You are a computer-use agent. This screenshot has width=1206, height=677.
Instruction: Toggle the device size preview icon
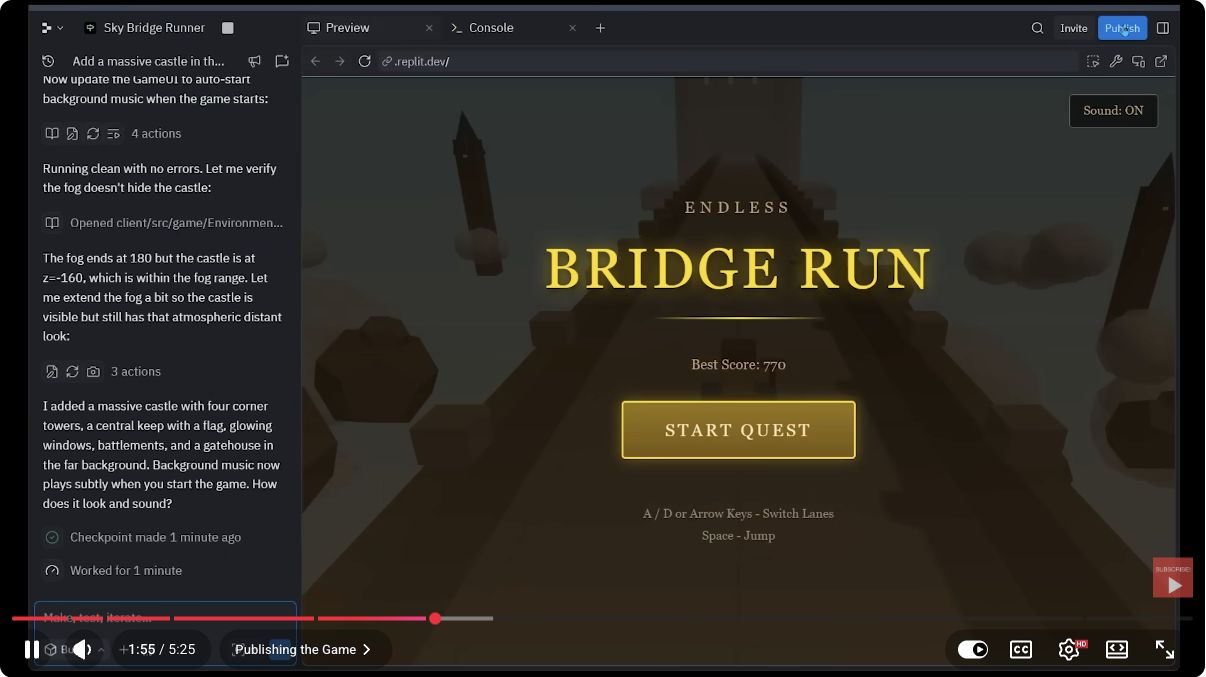1138,61
